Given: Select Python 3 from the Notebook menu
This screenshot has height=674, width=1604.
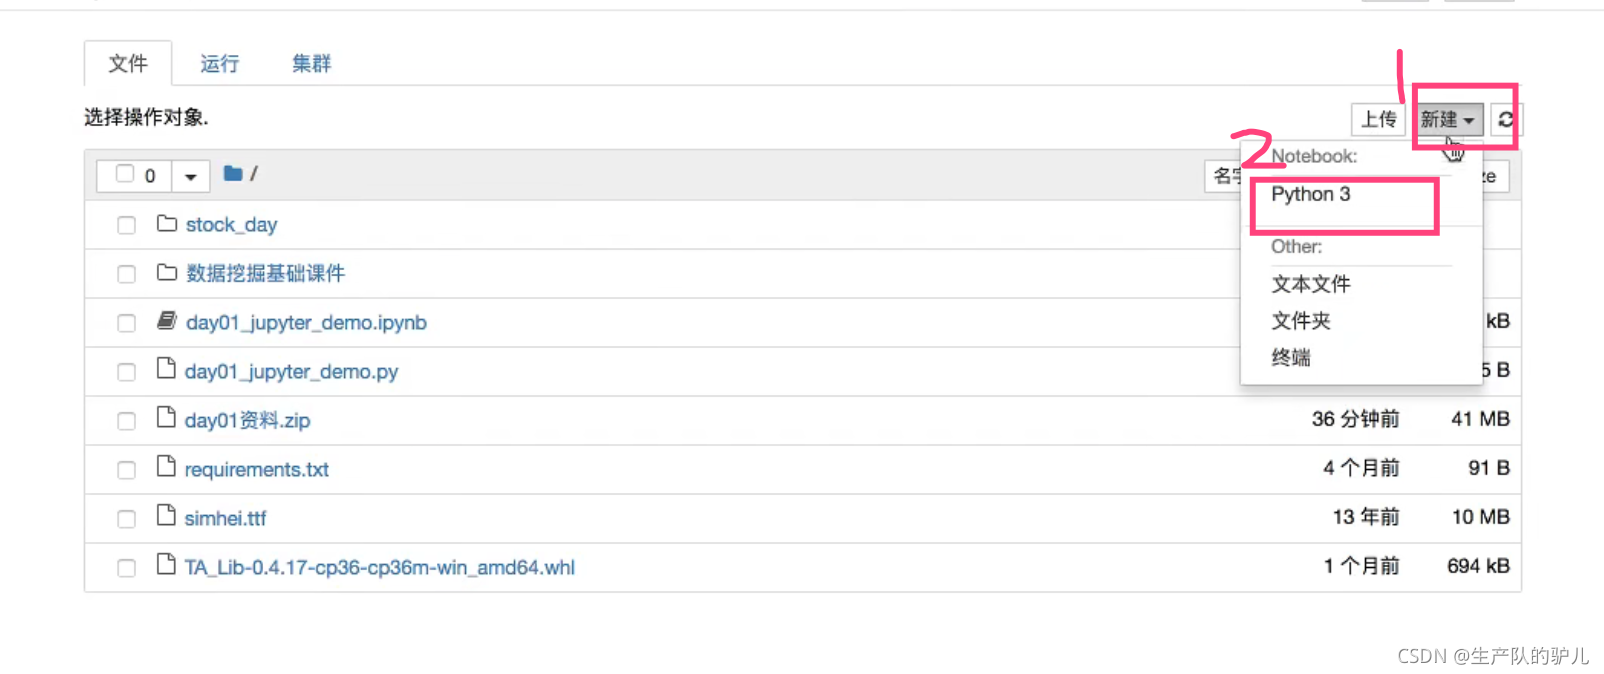Looking at the screenshot, I should [1310, 194].
